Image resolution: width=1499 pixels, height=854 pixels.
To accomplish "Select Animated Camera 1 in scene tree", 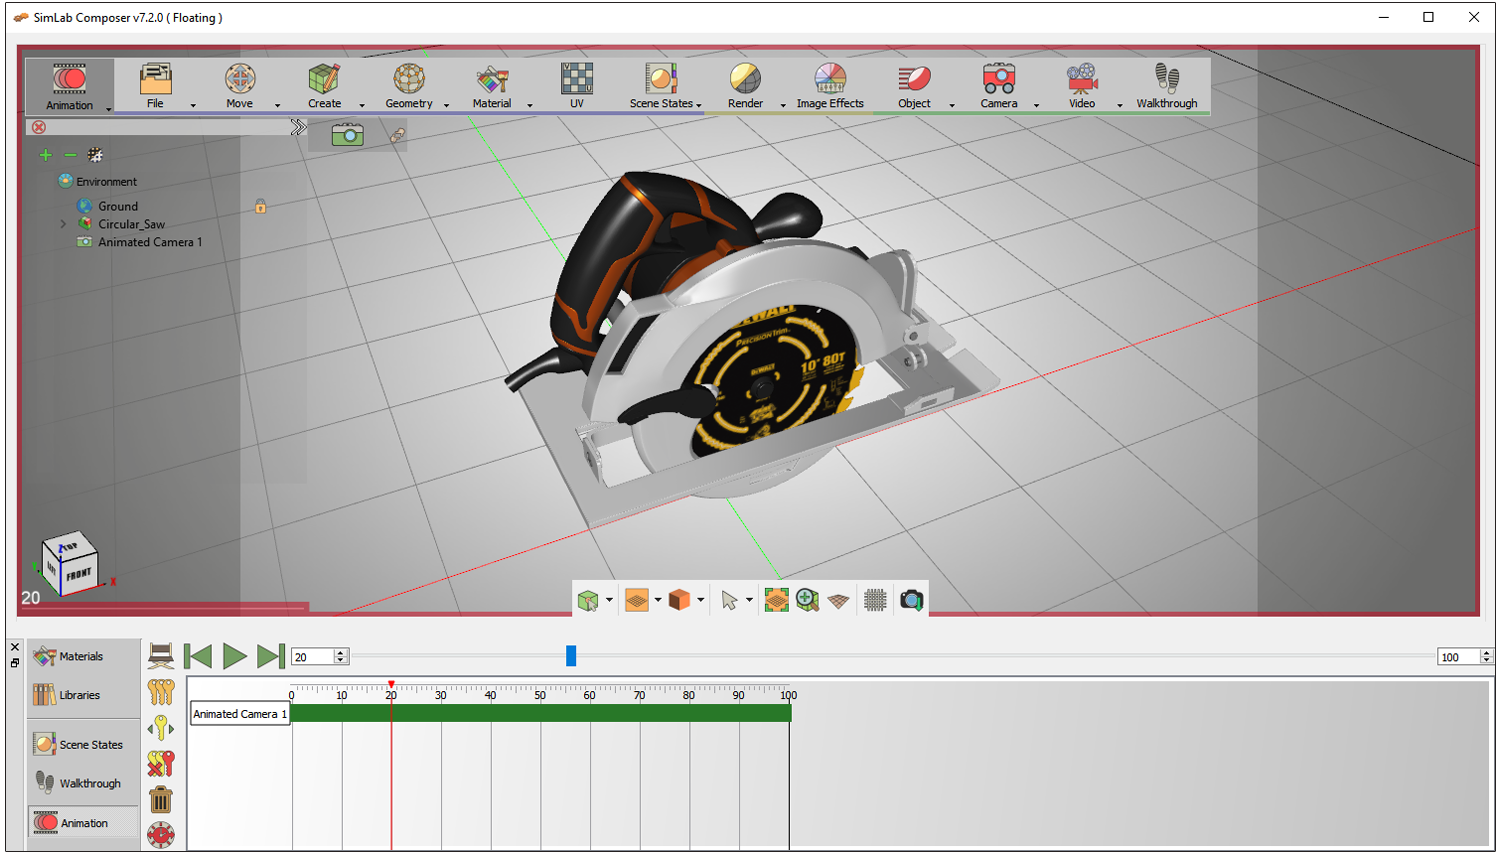I will (150, 242).
